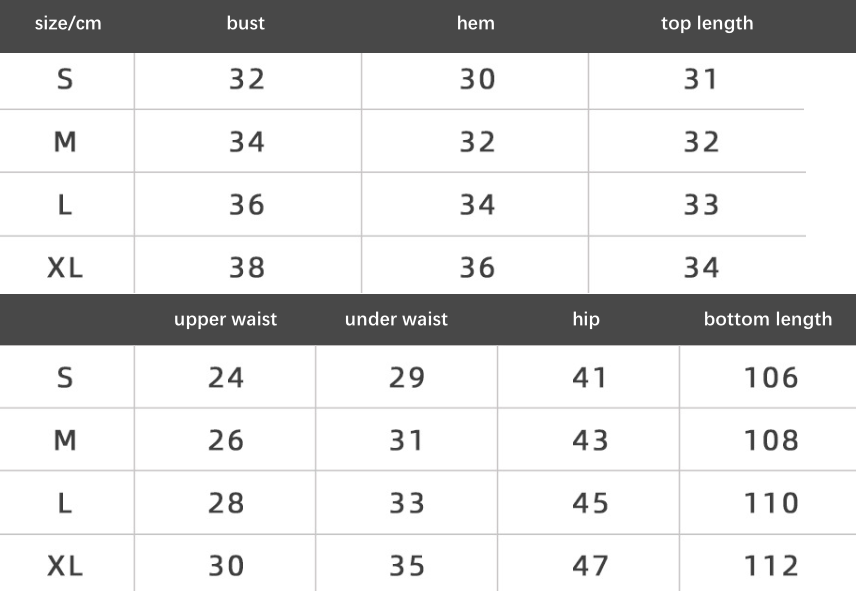
Task: Select the "top length" column header
Action: 707,23
